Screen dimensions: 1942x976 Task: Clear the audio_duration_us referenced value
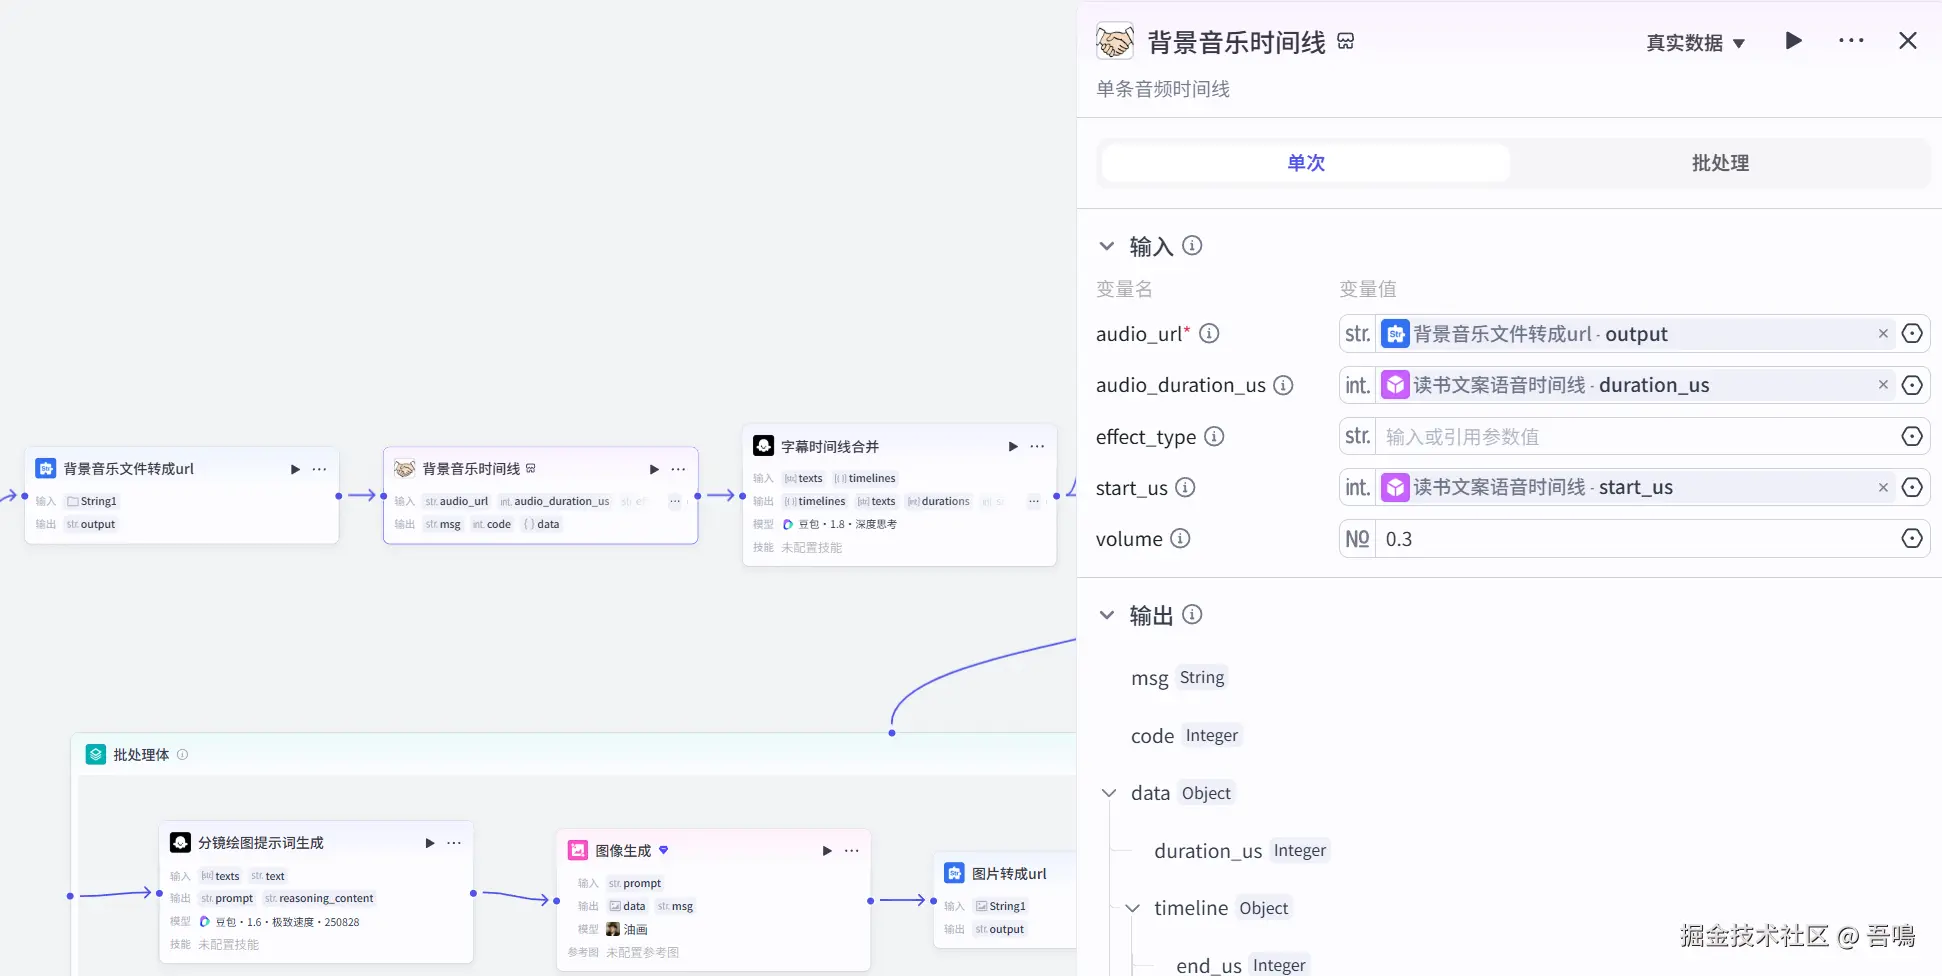(1883, 385)
